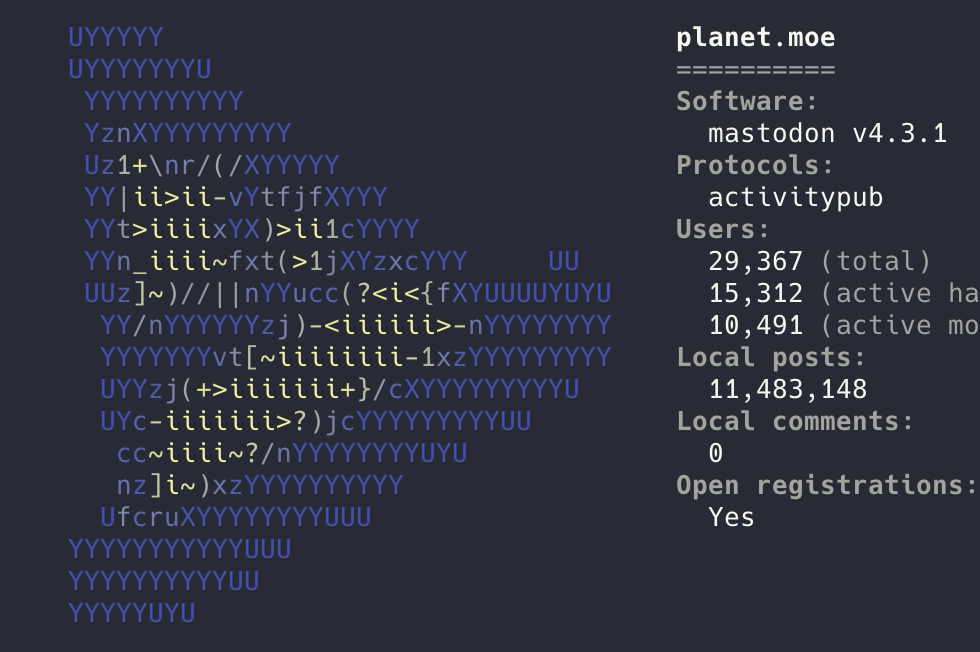Click the equals-sign underline below planet.moe
980x652 pixels.
(756, 69)
